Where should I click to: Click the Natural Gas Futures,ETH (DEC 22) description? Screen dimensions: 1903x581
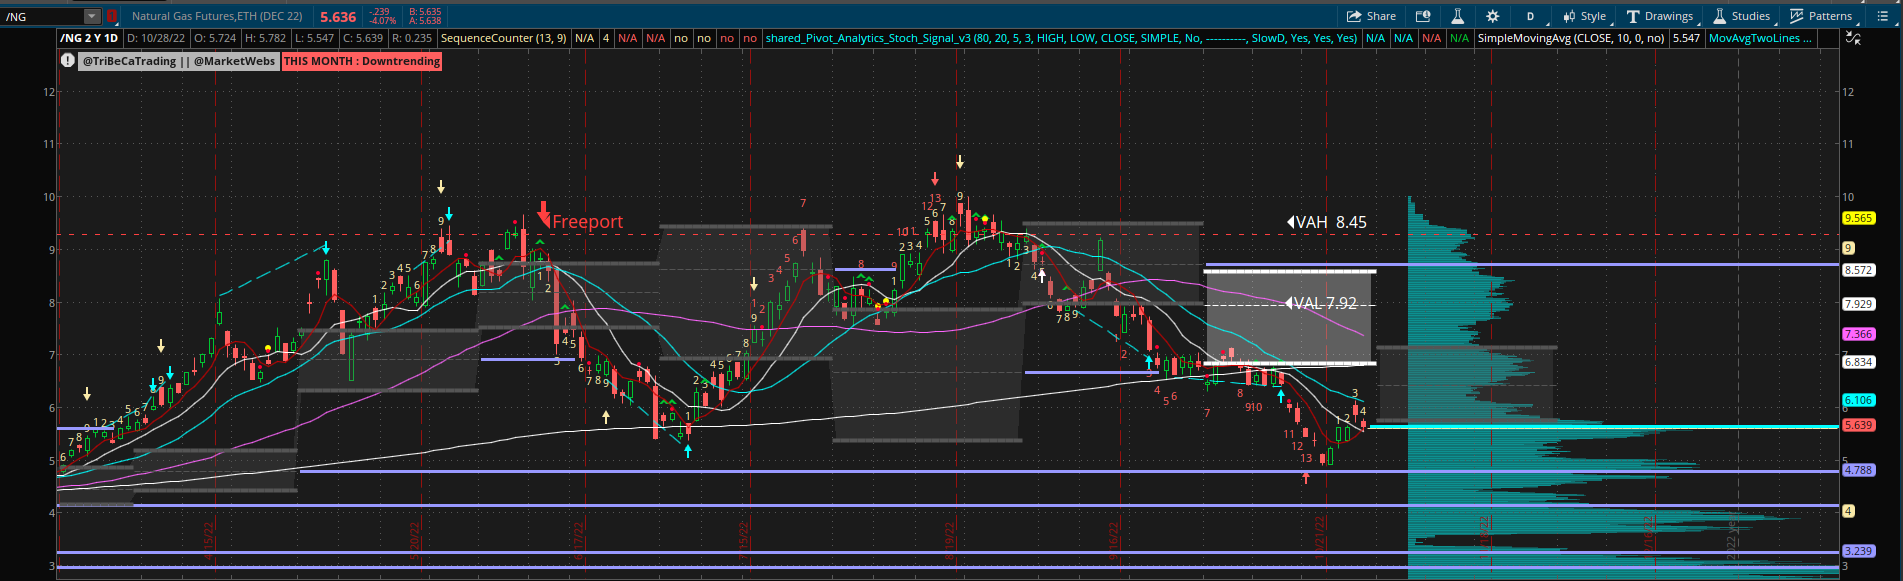click(217, 16)
